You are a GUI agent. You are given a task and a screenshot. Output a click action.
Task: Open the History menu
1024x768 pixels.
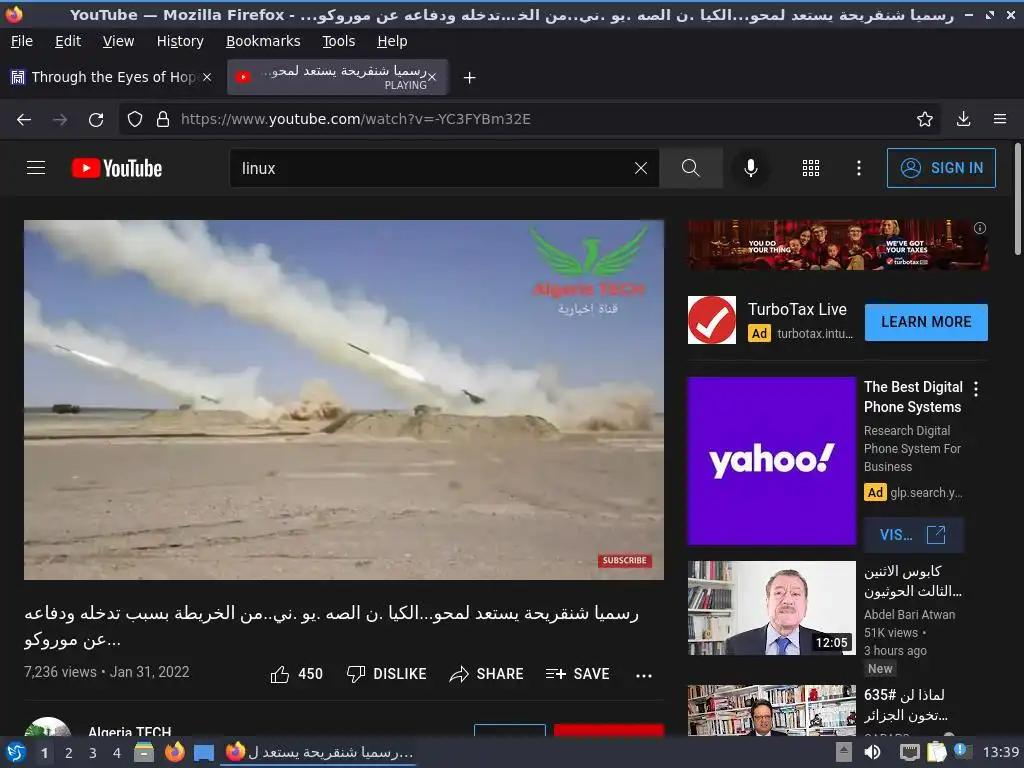tap(180, 41)
